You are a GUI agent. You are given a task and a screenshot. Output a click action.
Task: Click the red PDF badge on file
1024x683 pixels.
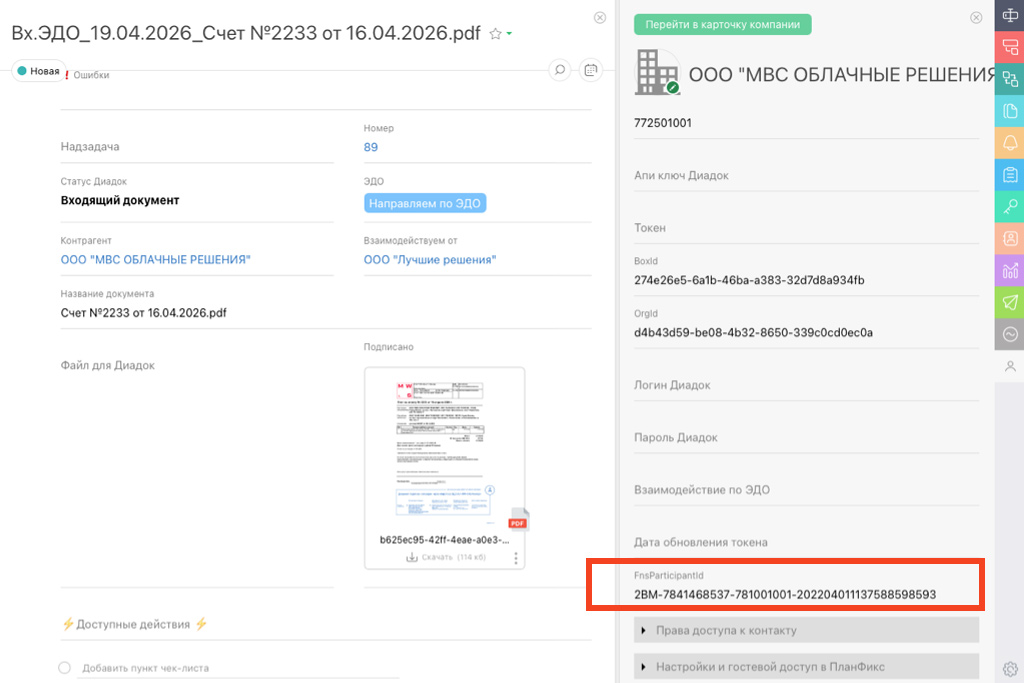[518, 522]
